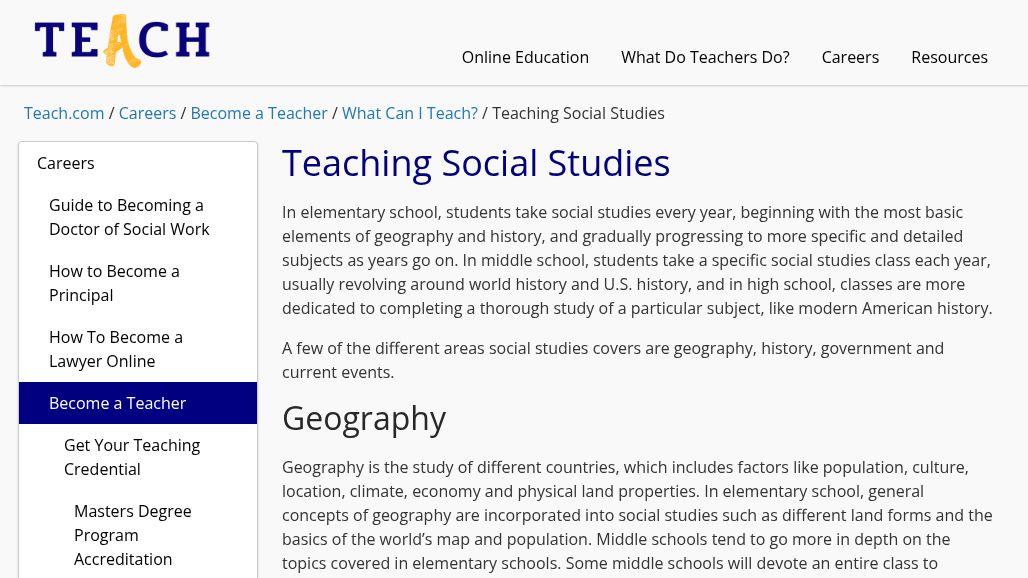
Task: Open the What Do Teachers Do? menu
Action: point(705,57)
